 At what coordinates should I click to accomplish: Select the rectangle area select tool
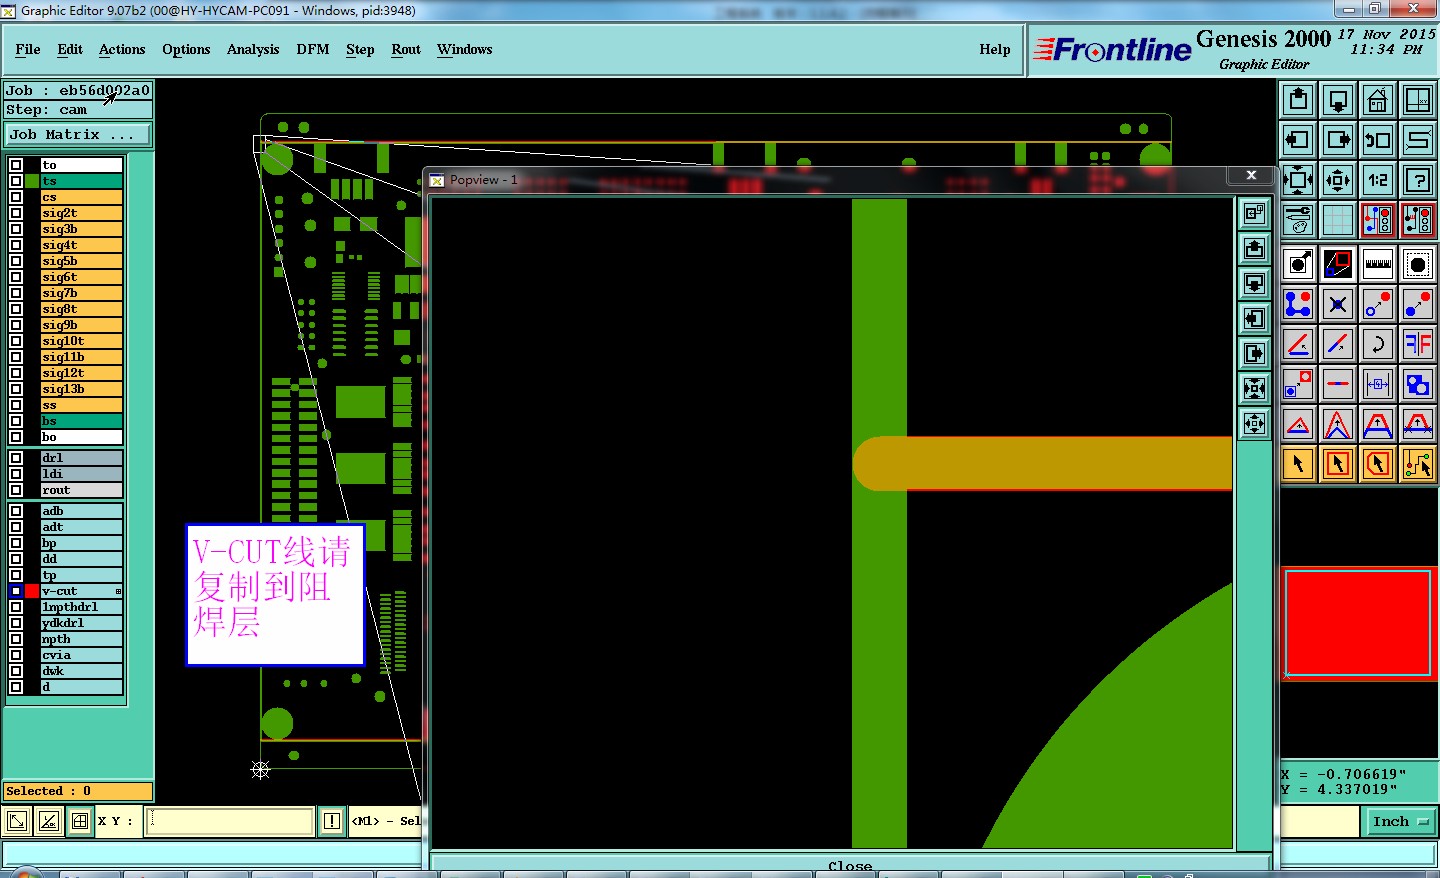tap(1338, 464)
